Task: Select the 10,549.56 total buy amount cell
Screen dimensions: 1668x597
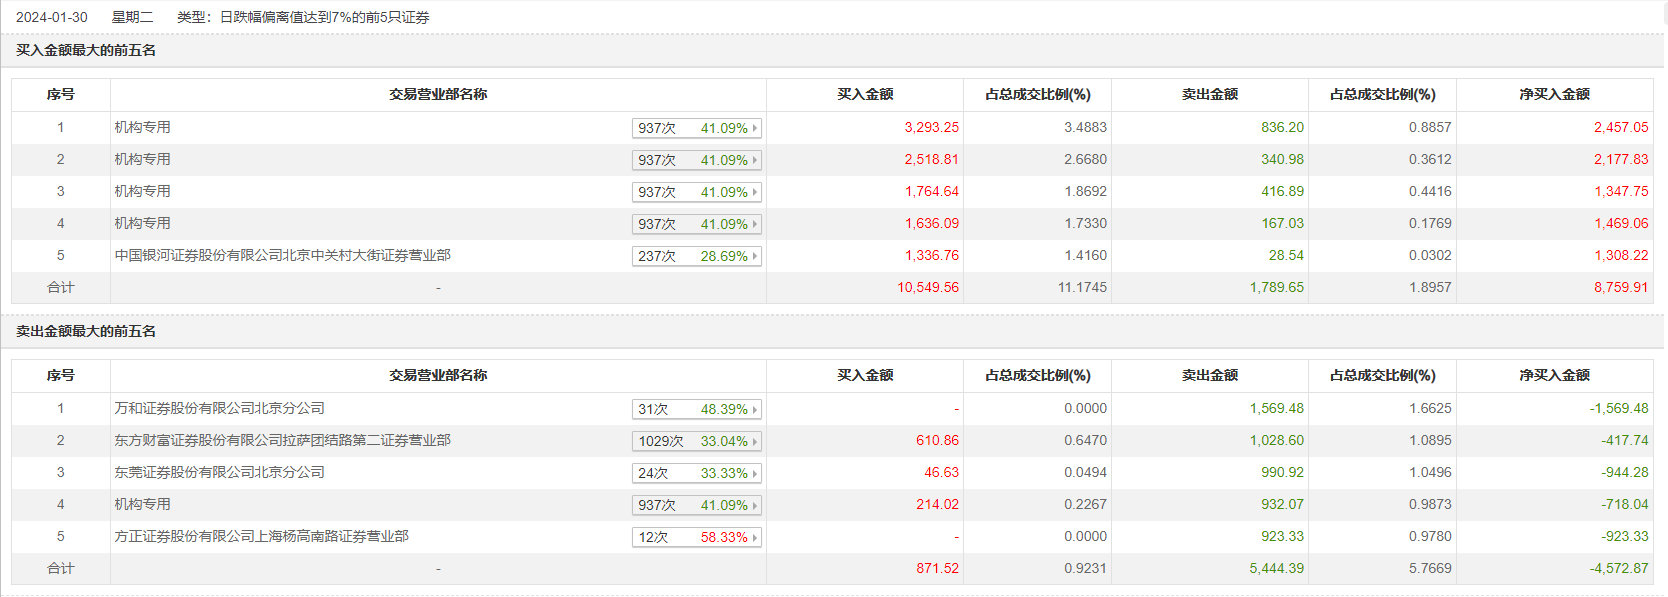Action: [x=927, y=287]
